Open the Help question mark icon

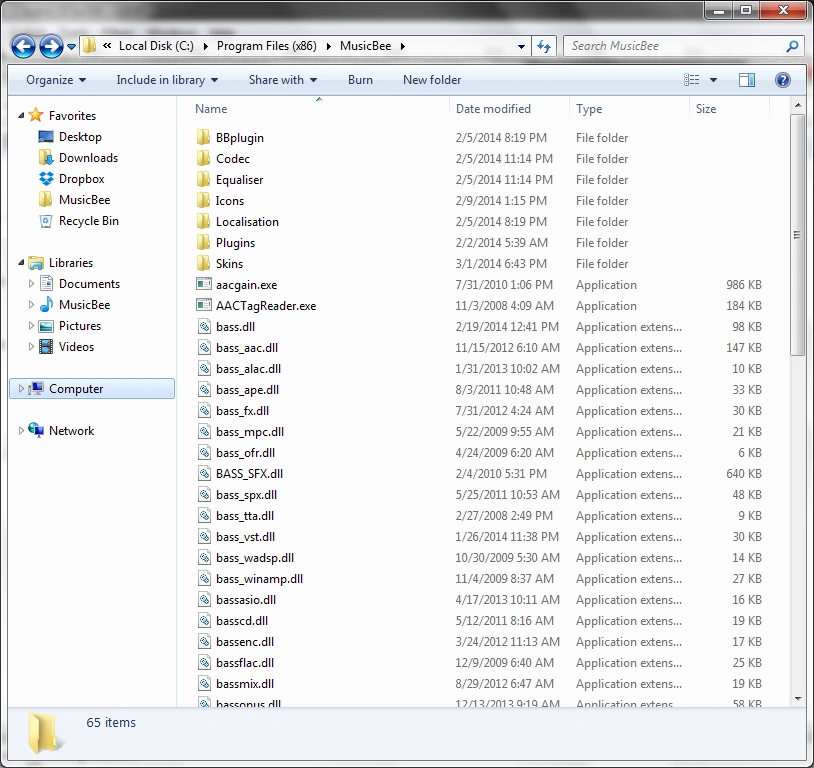coord(783,79)
